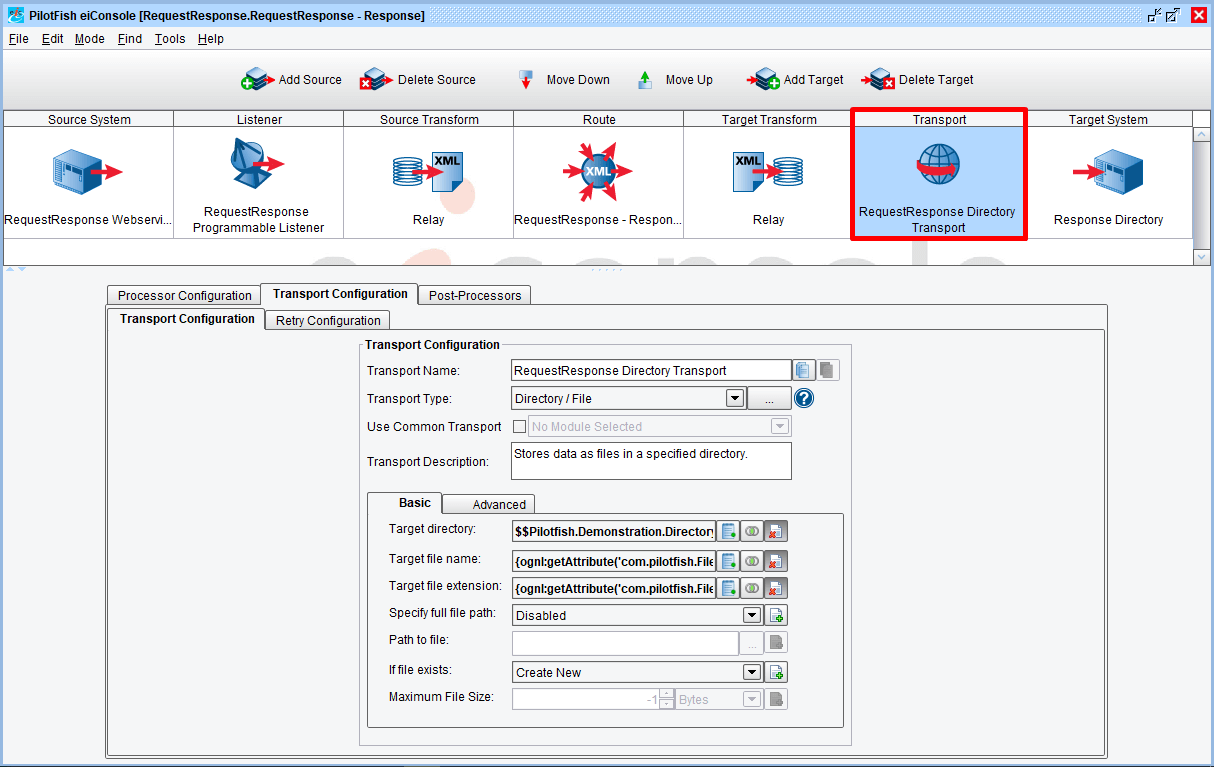This screenshot has height=767, width=1214.
Task: Select the Directory Transport globe icon
Action: [x=938, y=166]
